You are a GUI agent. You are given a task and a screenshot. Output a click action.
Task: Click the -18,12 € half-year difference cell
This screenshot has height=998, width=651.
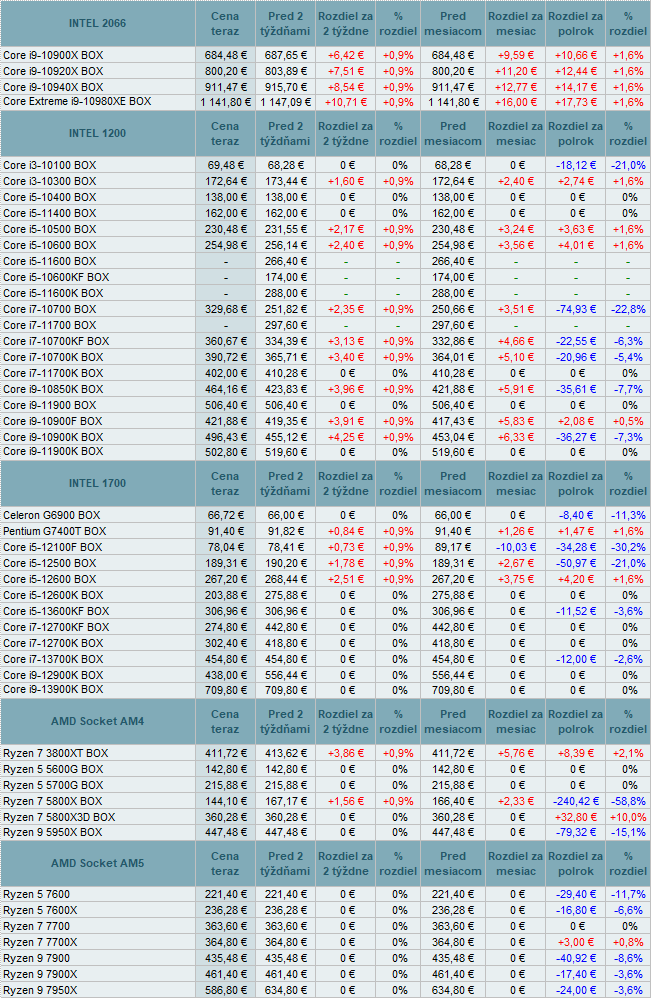click(x=575, y=165)
